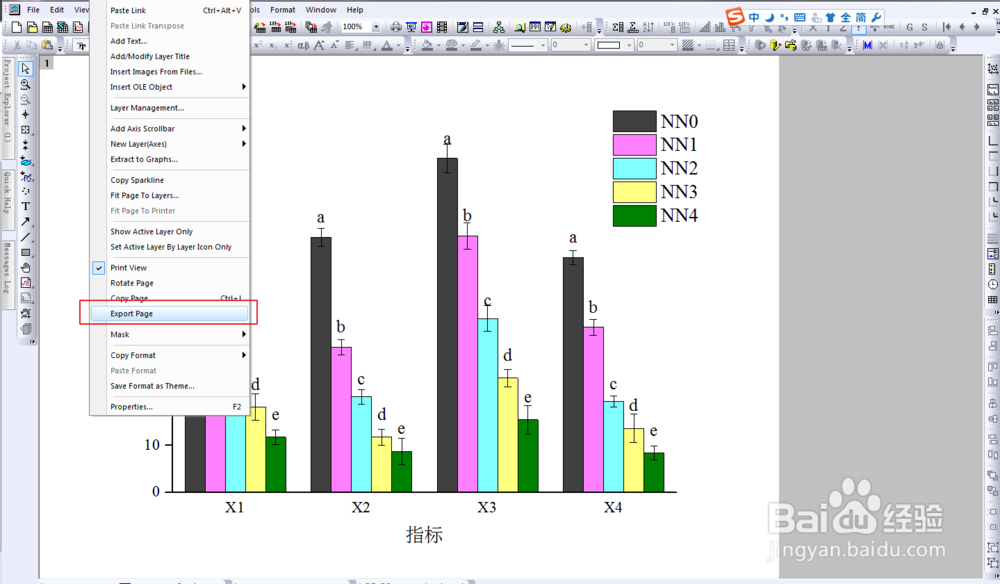The image size is (1000, 584).
Task: Choose Rotate Page from menu
Action: coord(170,283)
